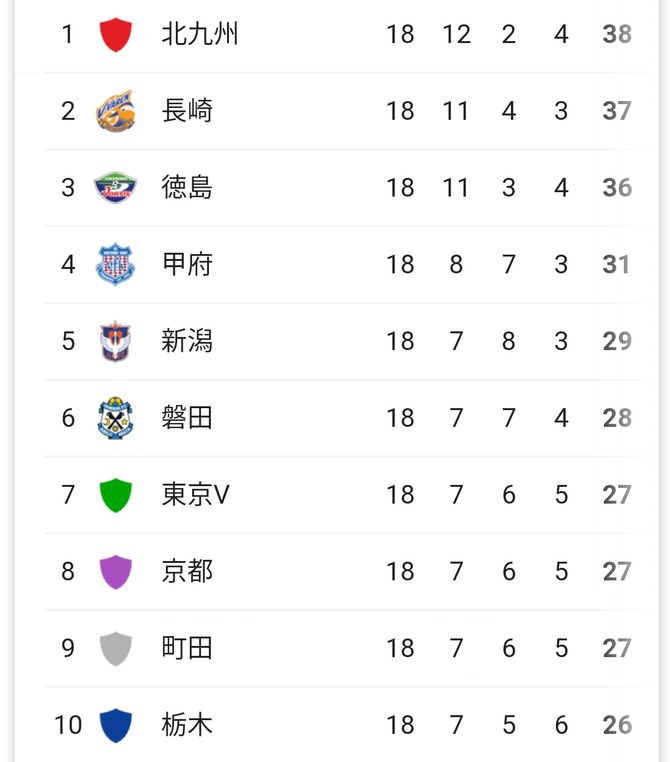
Task: Click 北九州's 38 points total
Action: pyautogui.click(x=617, y=35)
